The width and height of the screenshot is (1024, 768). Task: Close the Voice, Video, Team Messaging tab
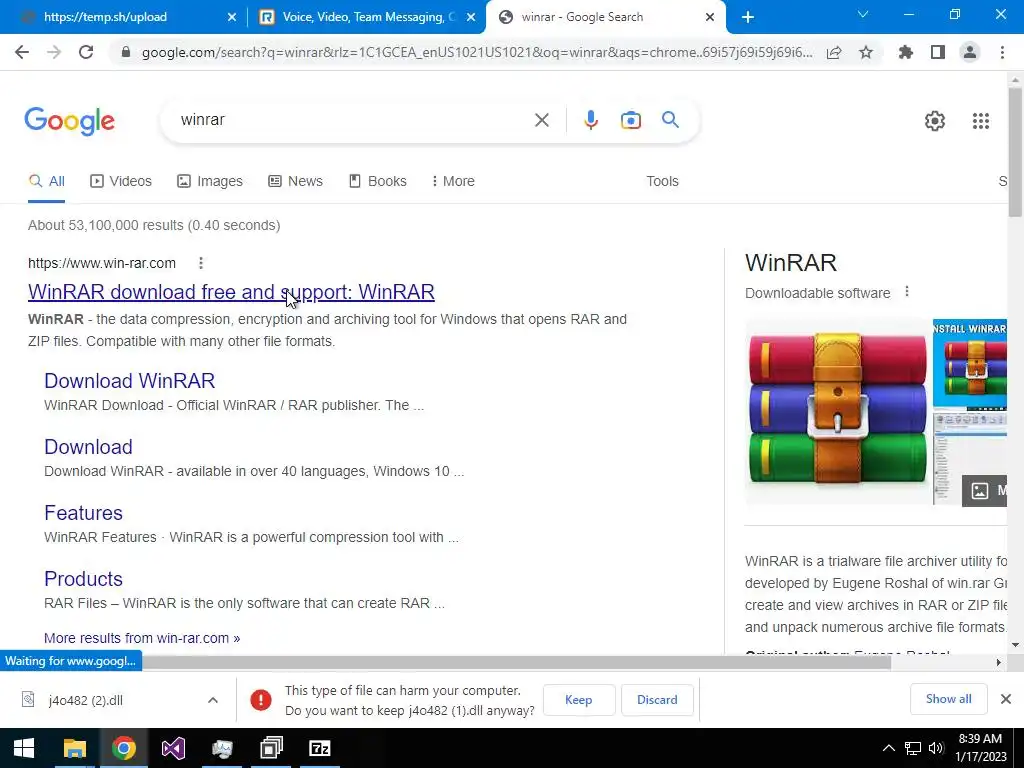click(471, 18)
